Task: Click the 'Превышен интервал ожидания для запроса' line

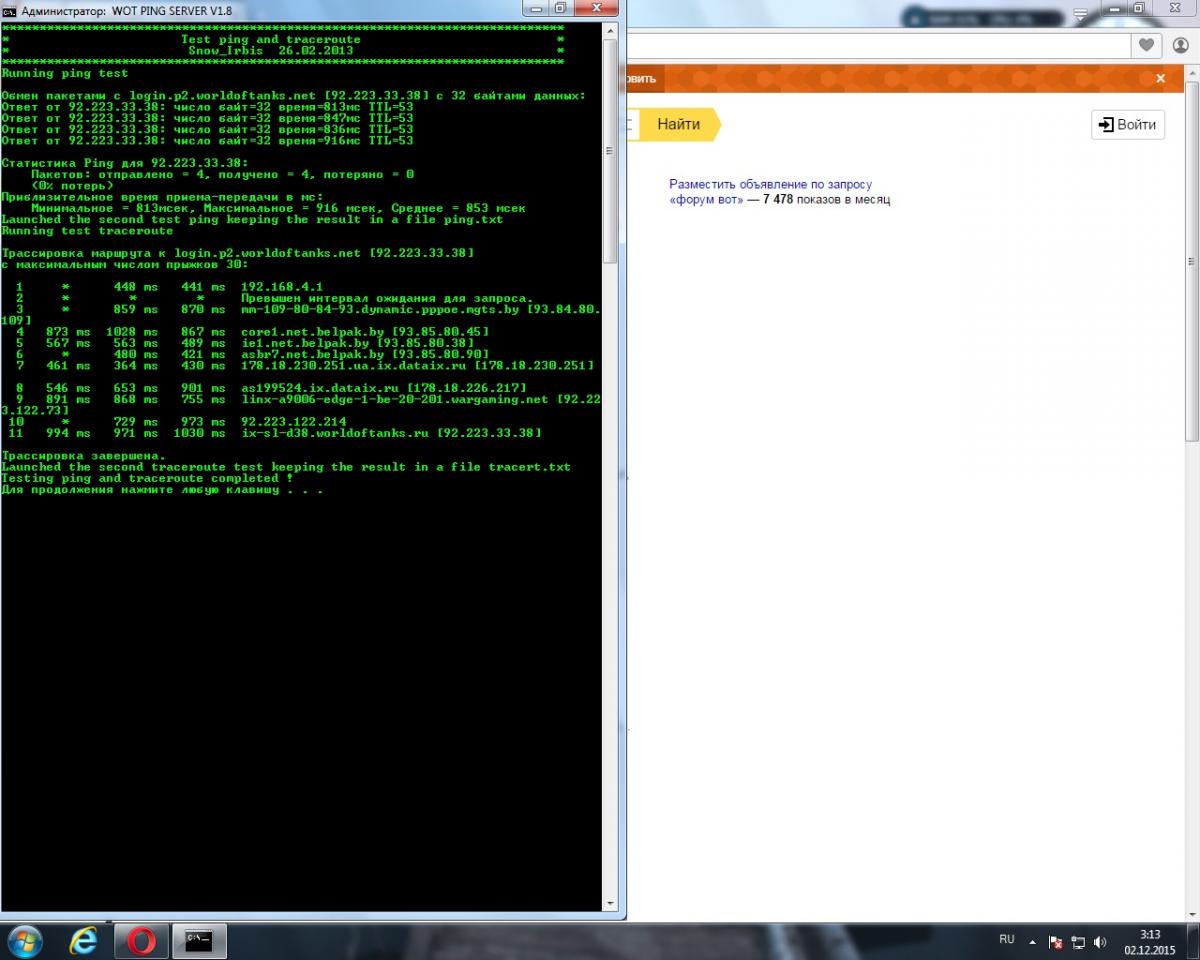Action: pos(387,298)
